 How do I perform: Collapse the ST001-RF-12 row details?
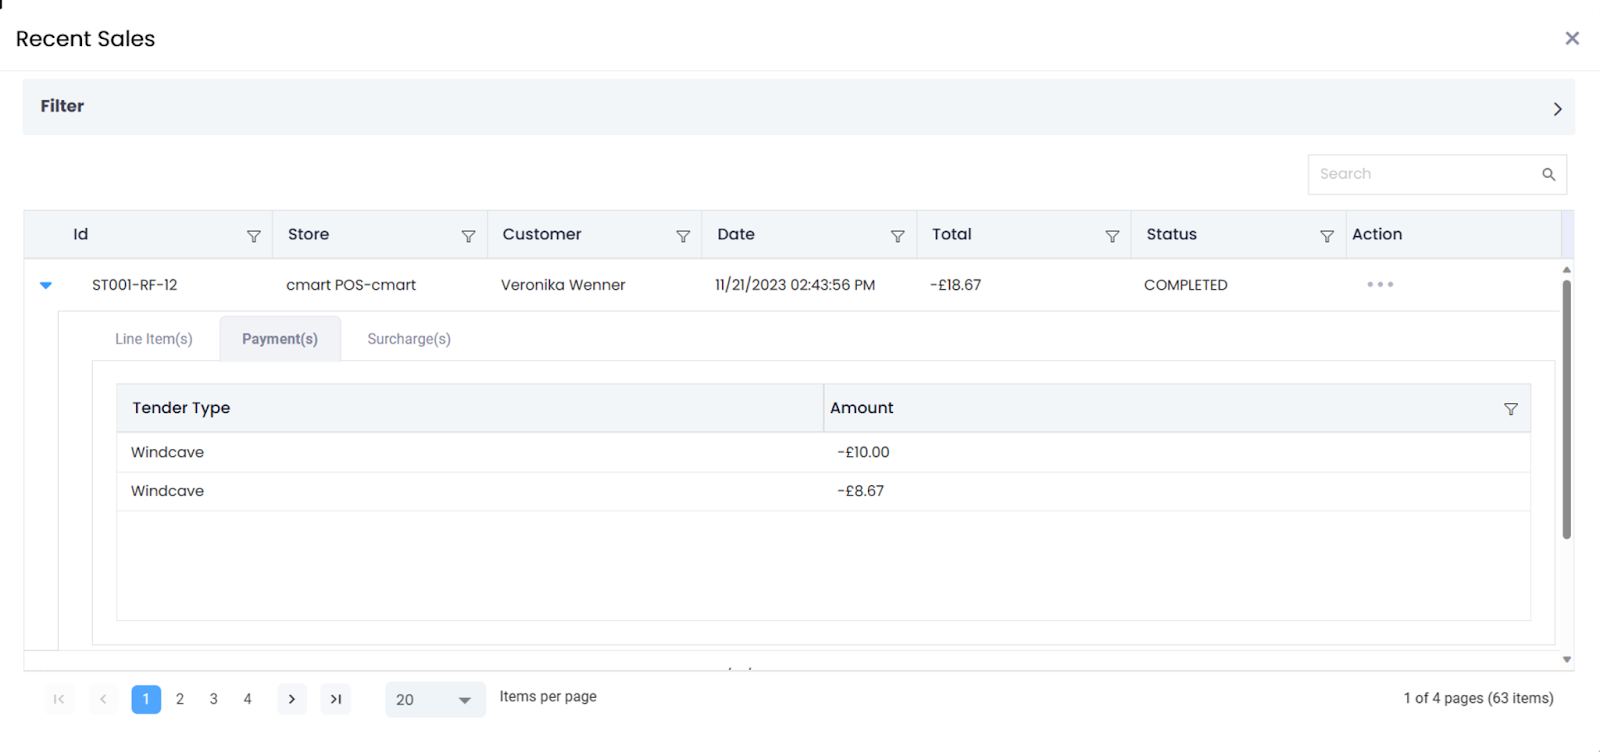[46, 285]
